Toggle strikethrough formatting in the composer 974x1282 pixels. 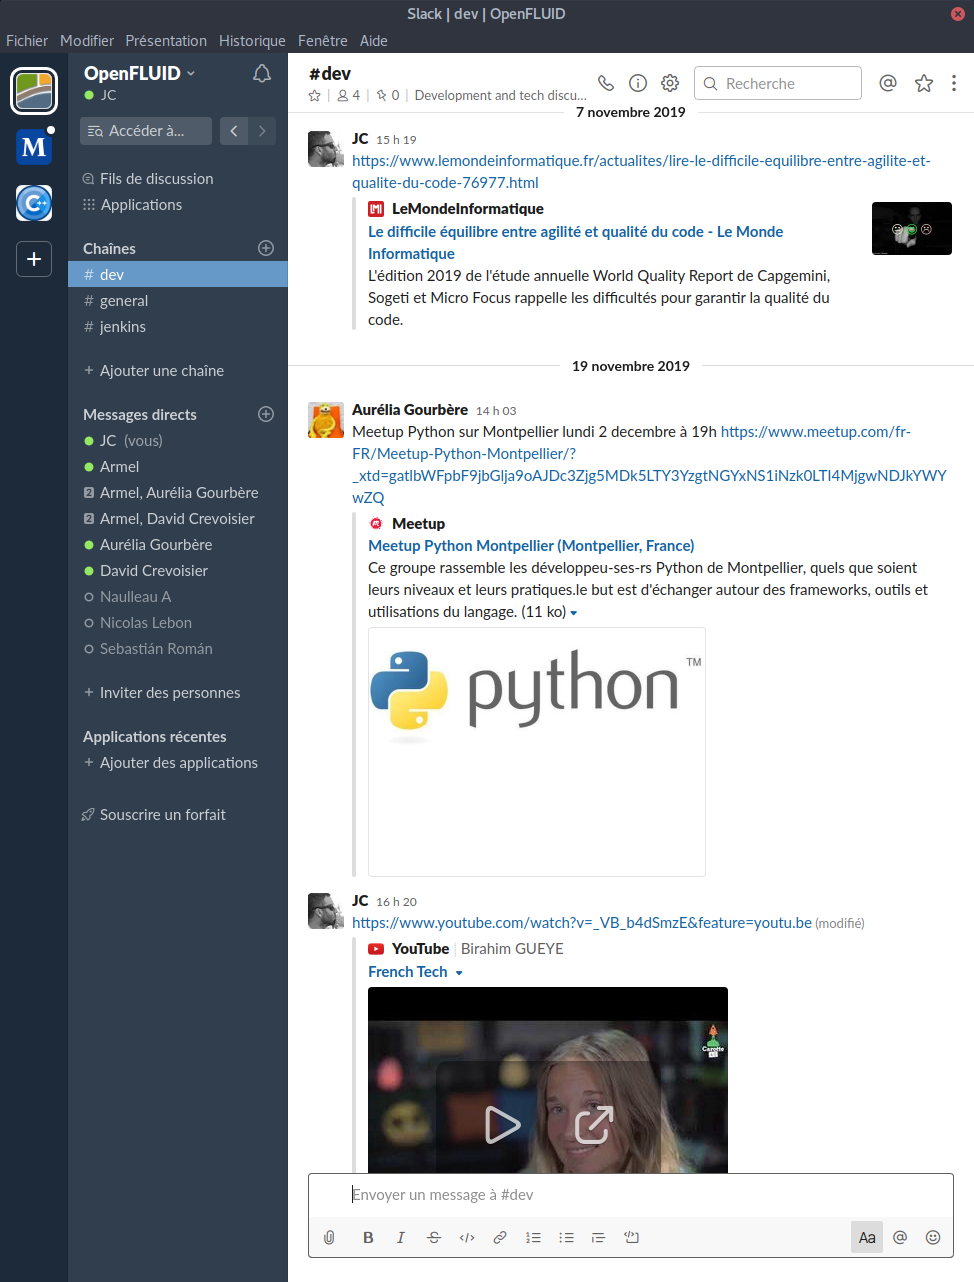click(x=434, y=1237)
